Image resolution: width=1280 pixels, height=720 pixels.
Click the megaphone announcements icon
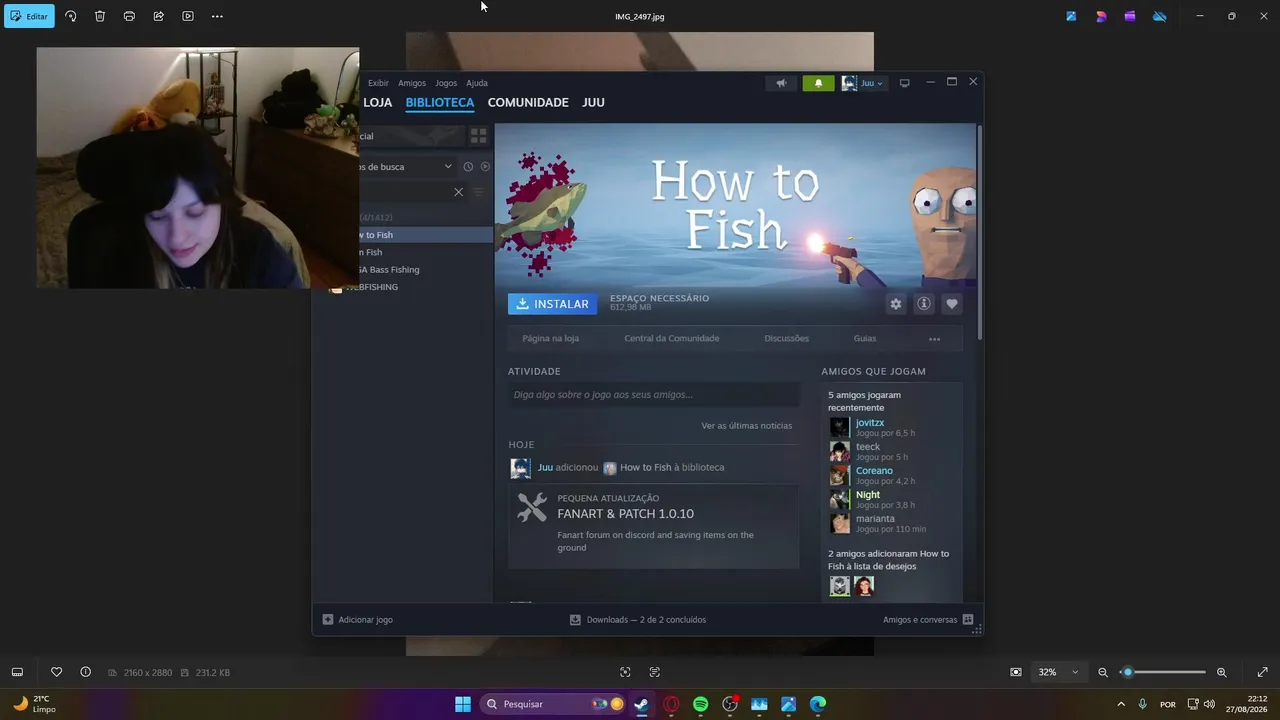[781, 83]
